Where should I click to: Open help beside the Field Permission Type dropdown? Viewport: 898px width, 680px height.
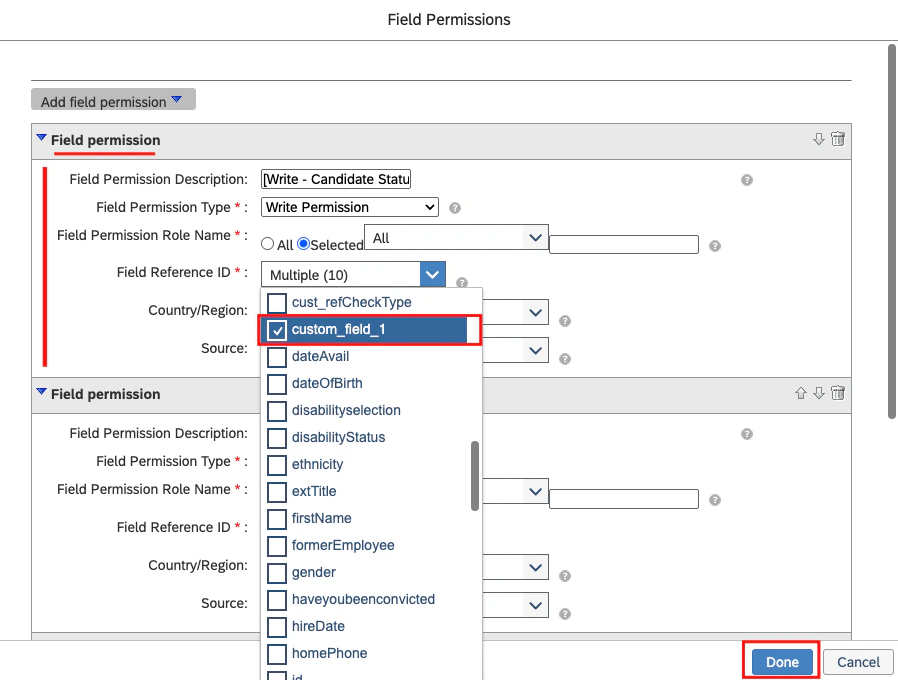click(x=455, y=207)
